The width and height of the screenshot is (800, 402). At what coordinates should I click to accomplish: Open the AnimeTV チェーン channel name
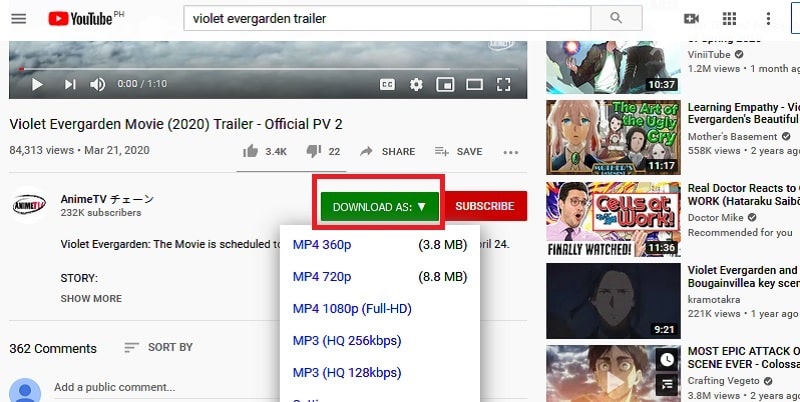(x=107, y=199)
